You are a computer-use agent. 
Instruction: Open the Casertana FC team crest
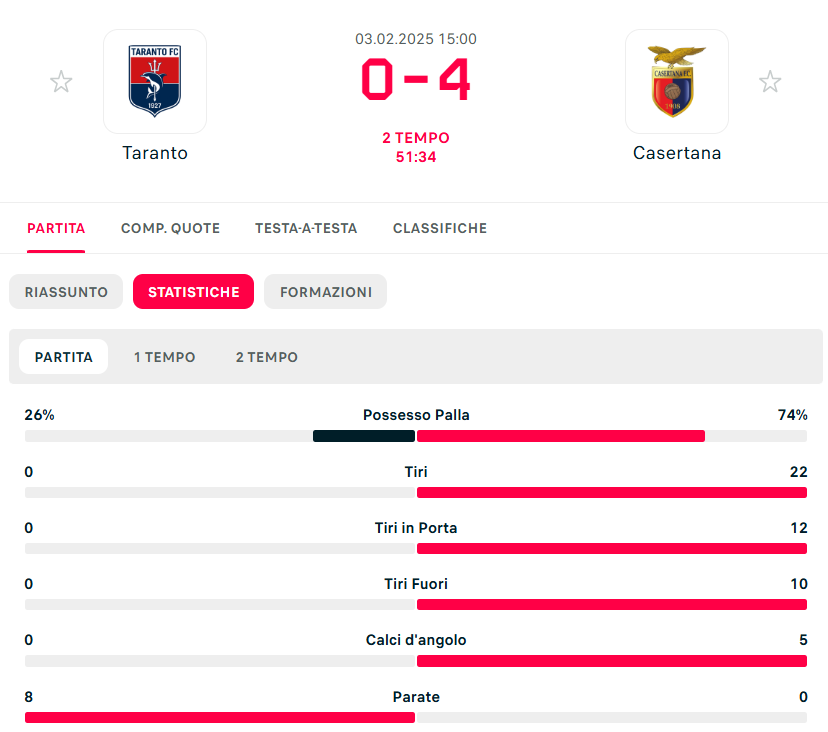[x=677, y=81]
